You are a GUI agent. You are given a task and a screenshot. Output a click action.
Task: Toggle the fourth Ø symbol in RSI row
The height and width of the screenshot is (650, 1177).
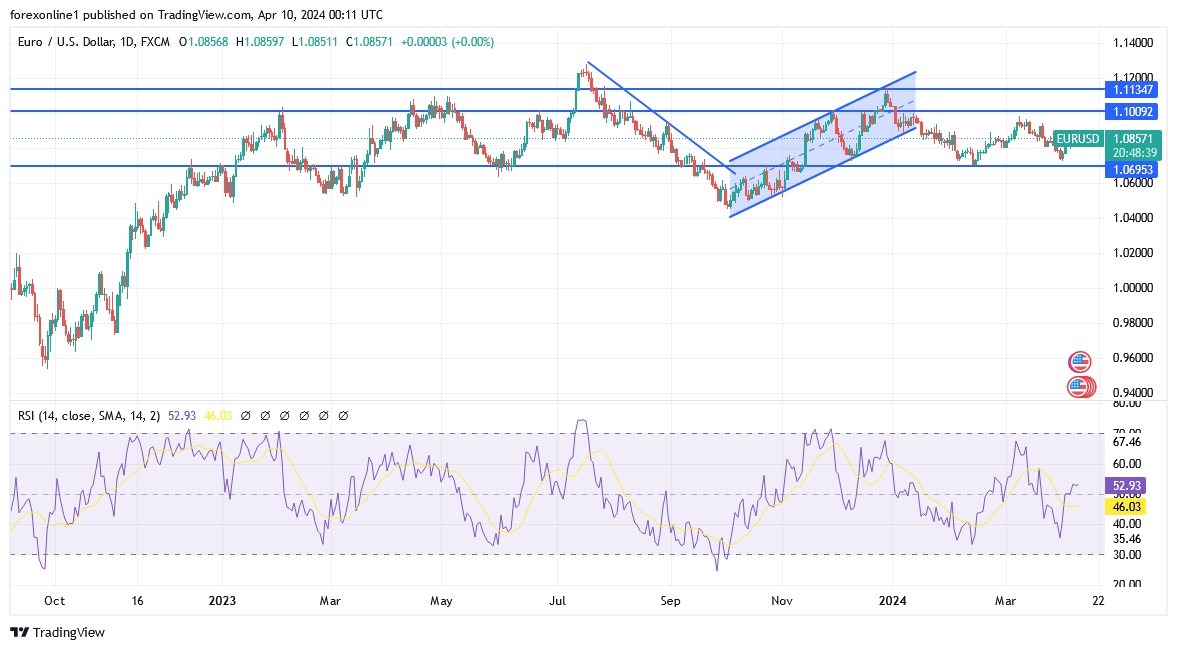tap(303, 415)
